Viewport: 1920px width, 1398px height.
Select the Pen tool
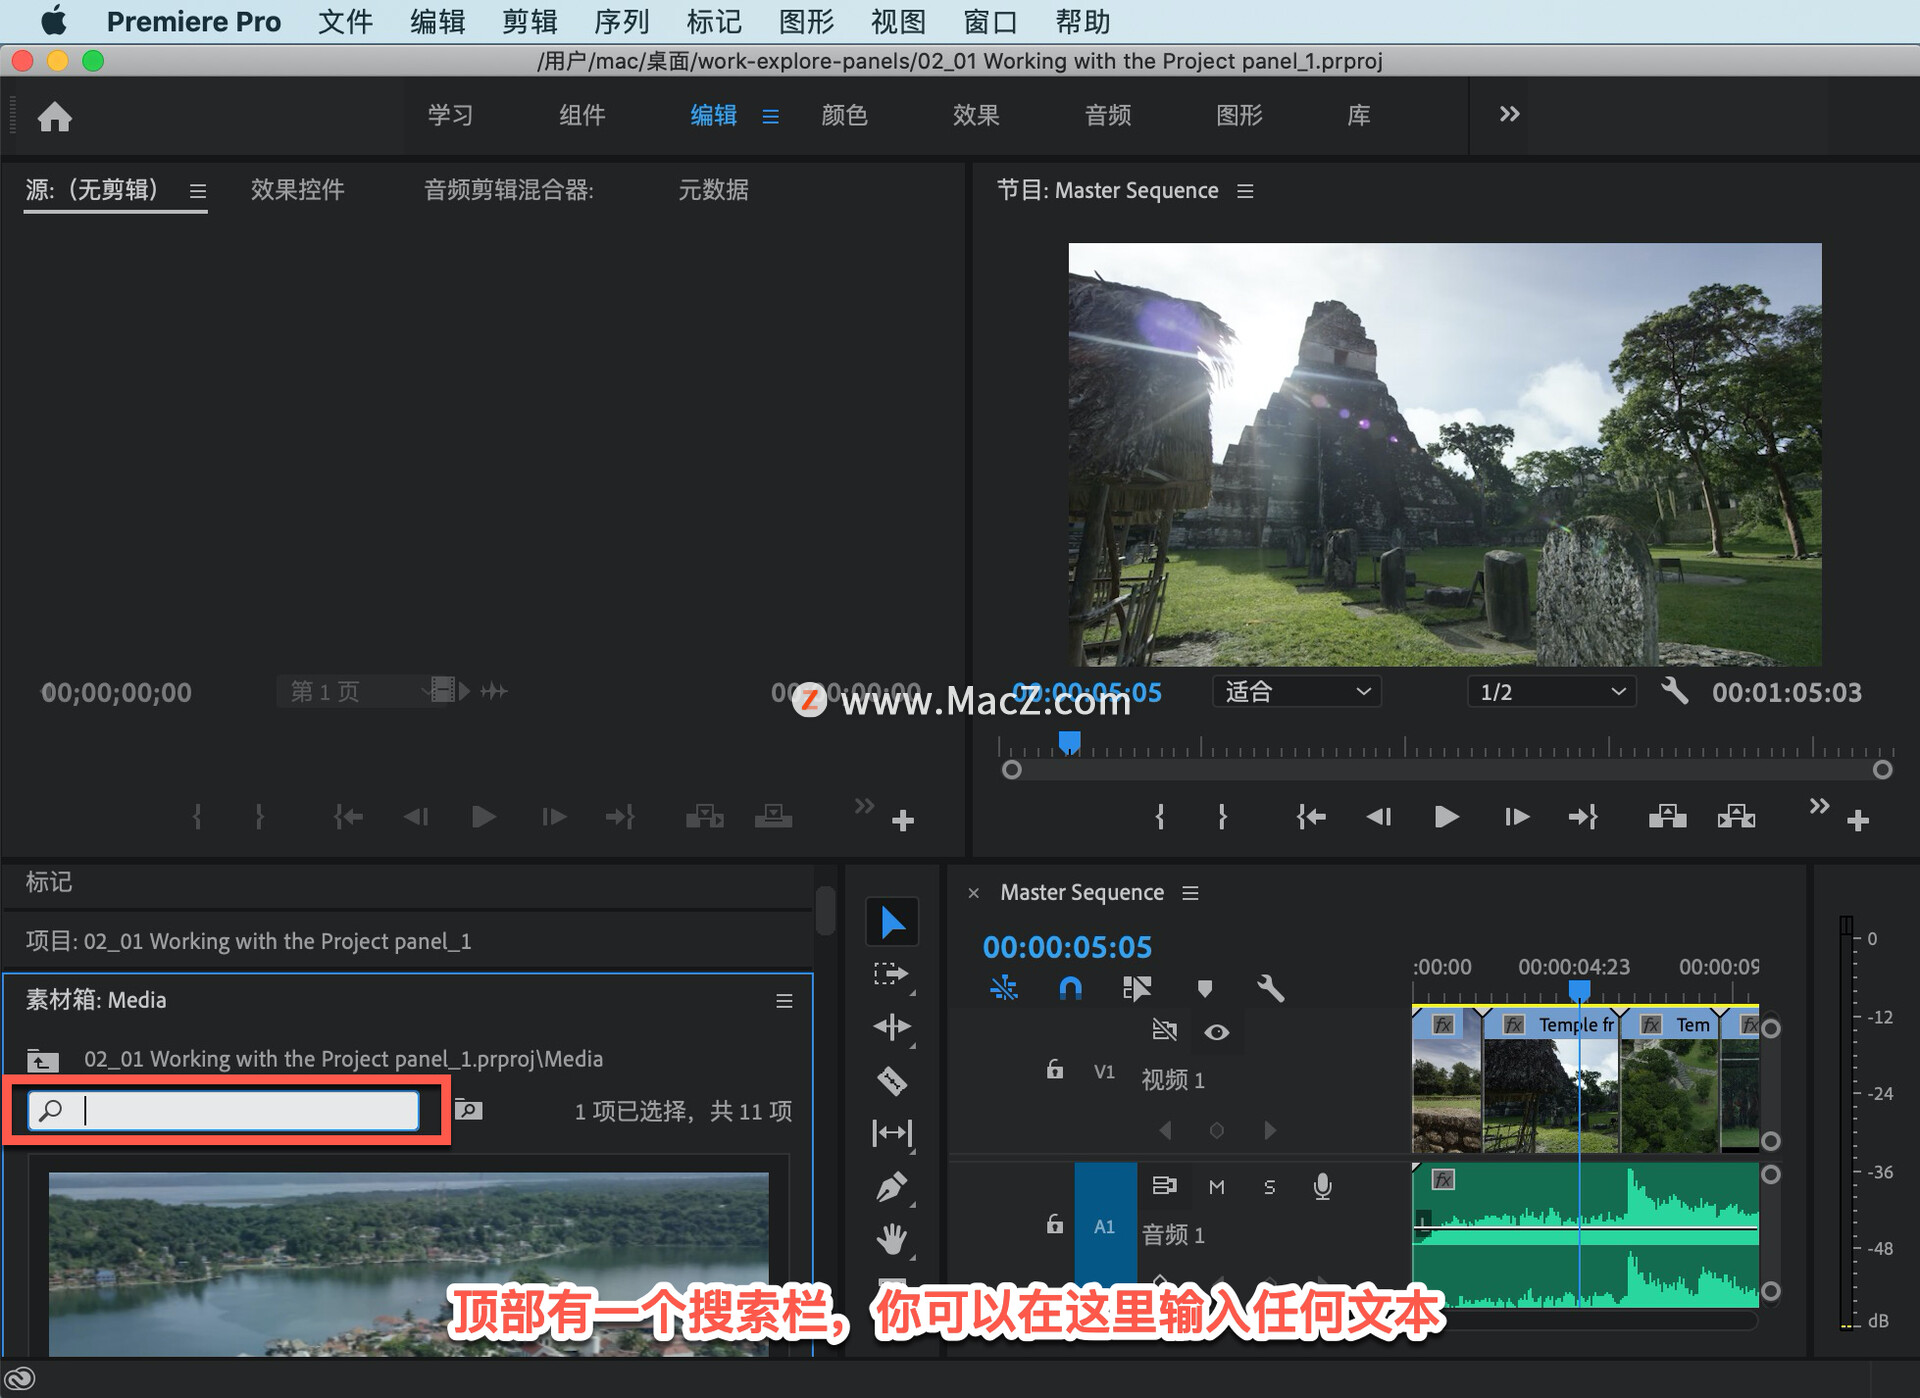click(x=891, y=1187)
